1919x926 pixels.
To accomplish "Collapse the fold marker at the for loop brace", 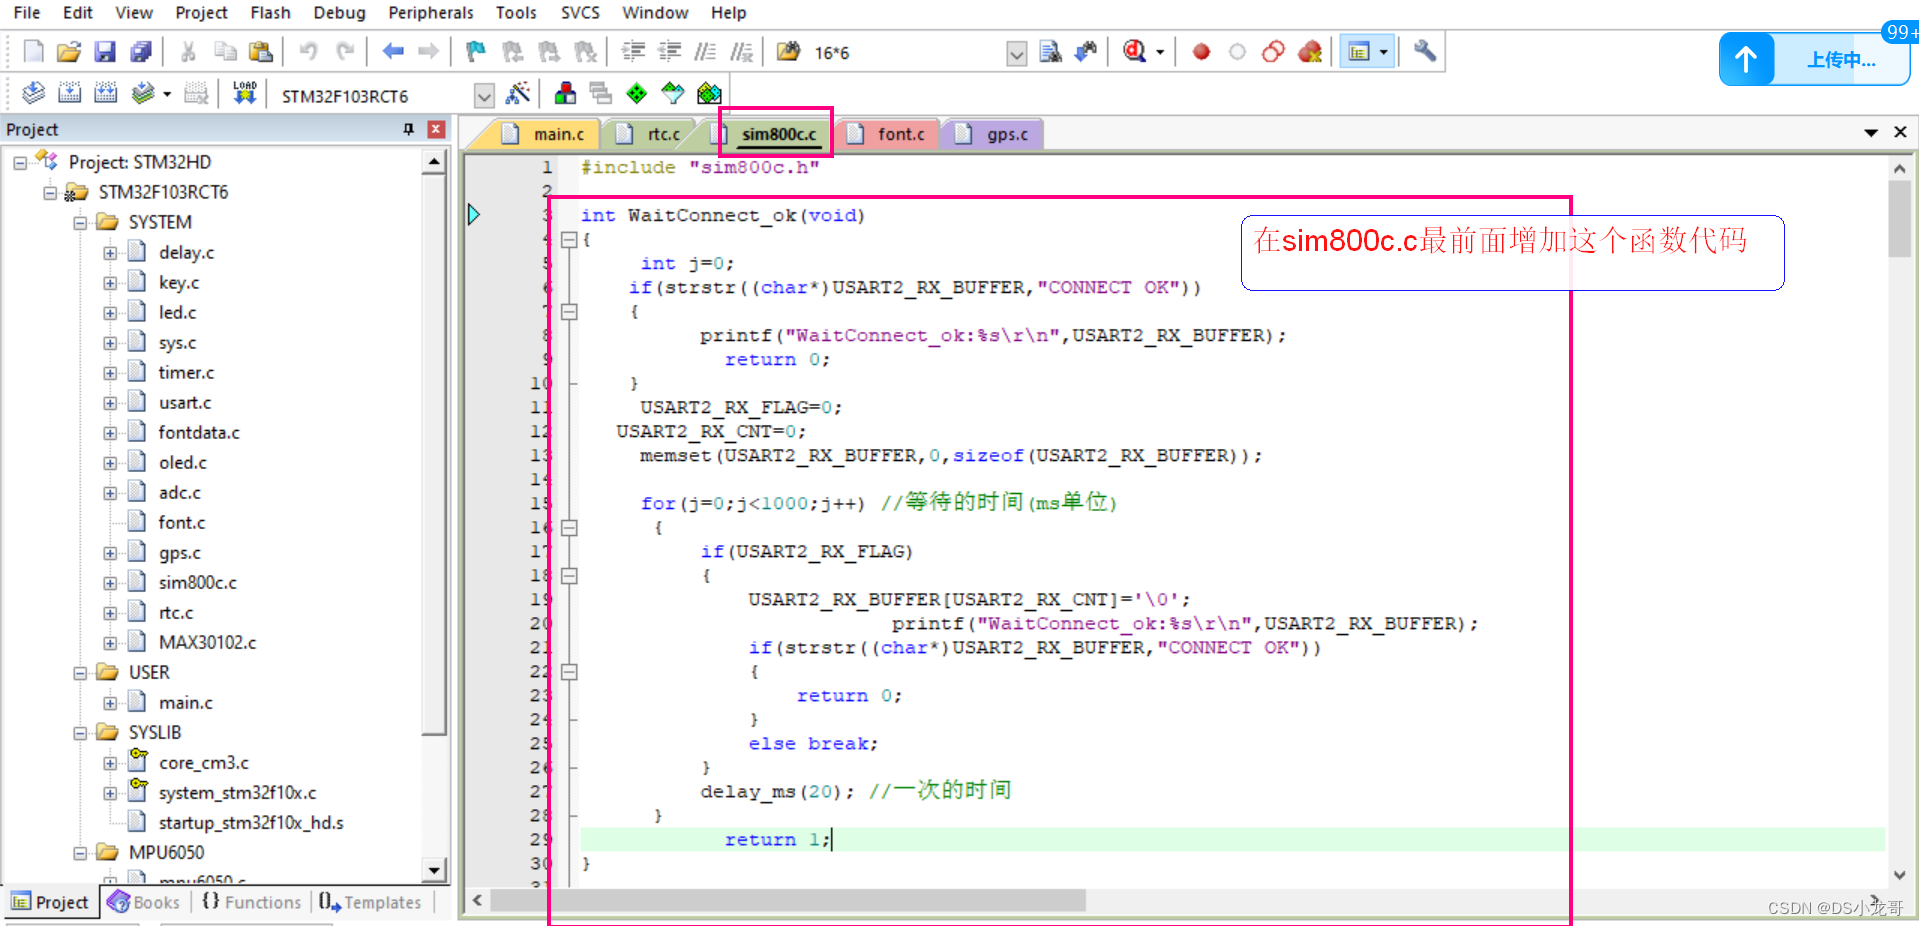I will tap(569, 527).
